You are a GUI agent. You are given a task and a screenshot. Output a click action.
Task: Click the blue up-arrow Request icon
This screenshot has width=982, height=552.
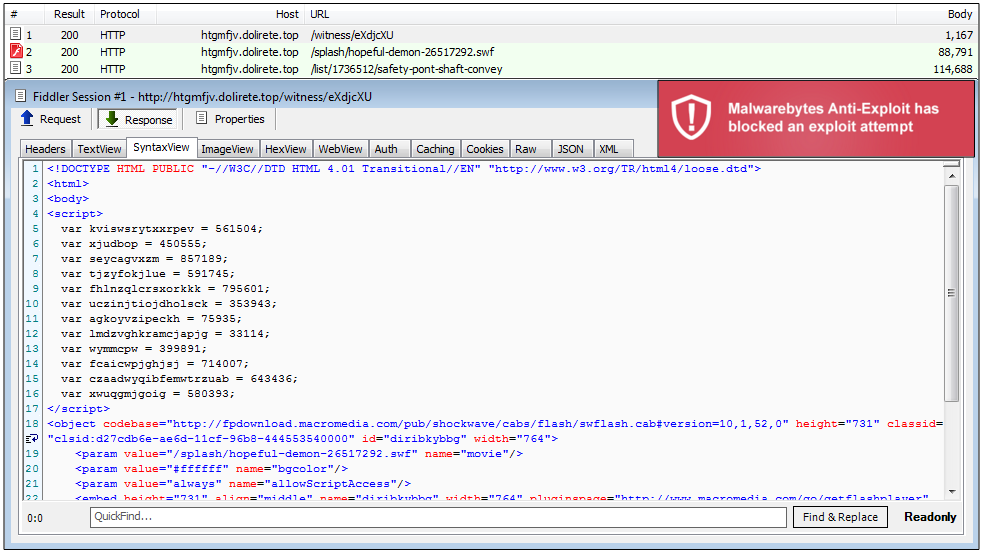click(x=28, y=119)
